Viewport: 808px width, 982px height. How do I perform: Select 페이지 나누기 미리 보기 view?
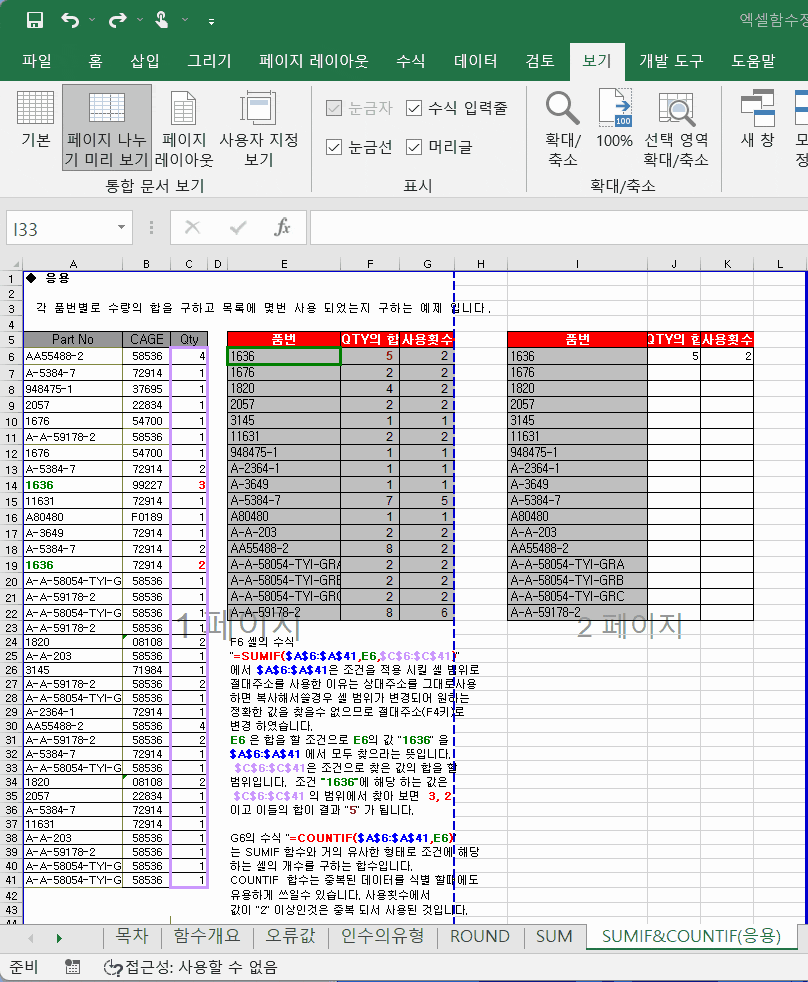[x=107, y=128]
